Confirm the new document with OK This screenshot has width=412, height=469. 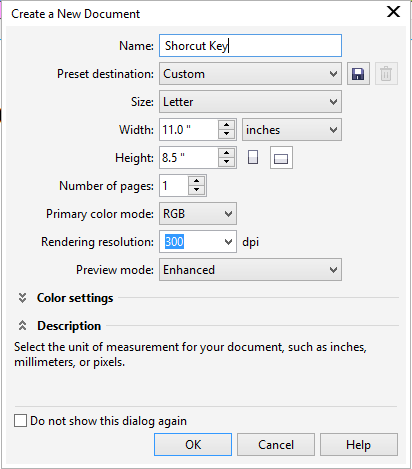[x=193, y=444]
